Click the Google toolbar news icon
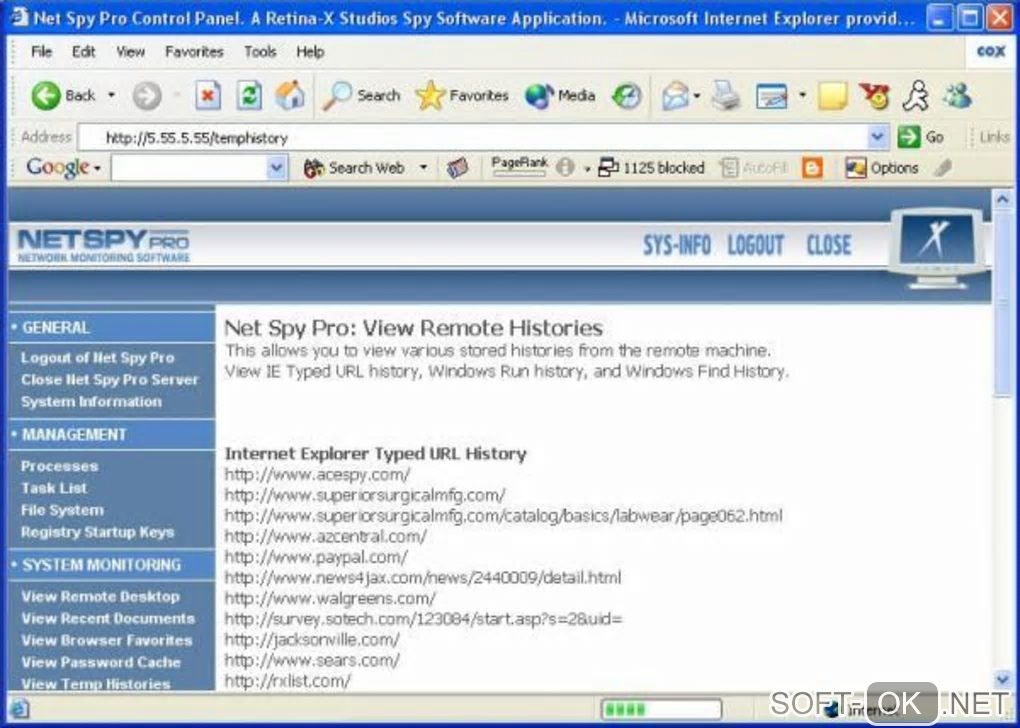 [x=458, y=168]
